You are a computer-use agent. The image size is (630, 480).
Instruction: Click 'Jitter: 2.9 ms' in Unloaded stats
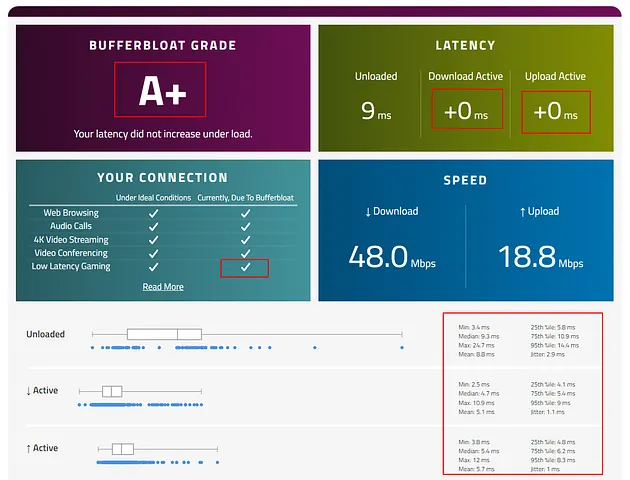coord(548,354)
